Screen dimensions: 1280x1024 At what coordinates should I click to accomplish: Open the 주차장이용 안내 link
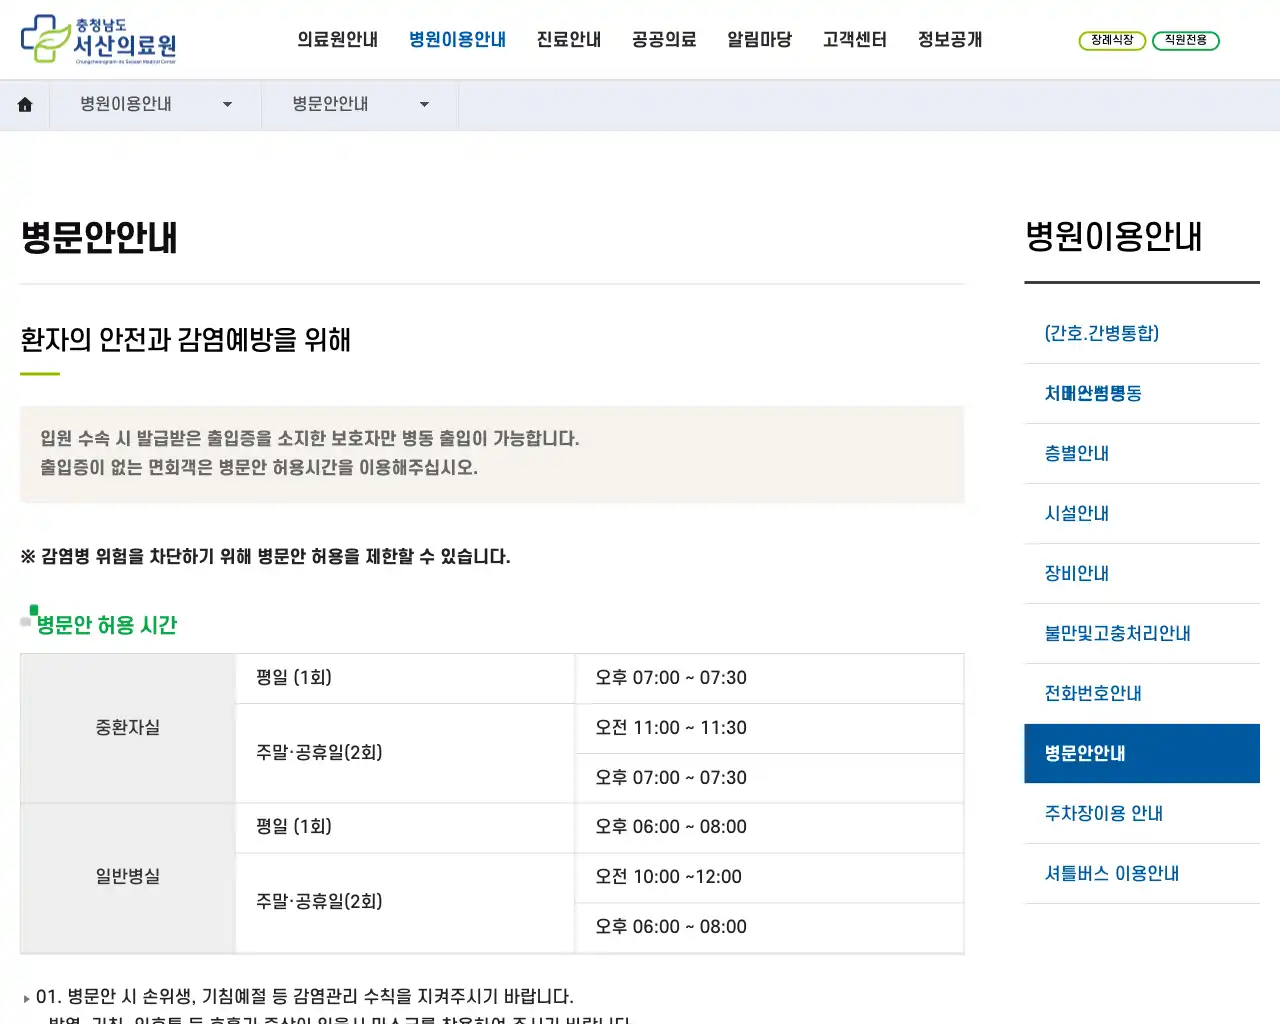1142,813
